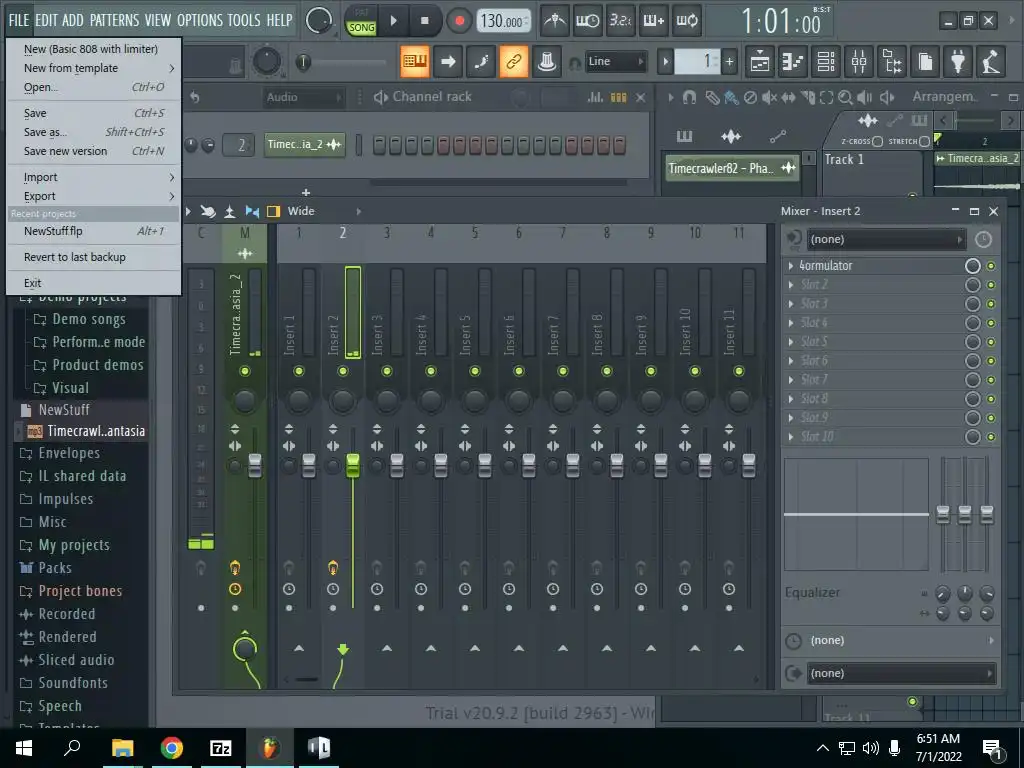Image resolution: width=1024 pixels, height=768 pixels.
Task: Open the Channel rack view icon
Action: click(x=825, y=62)
